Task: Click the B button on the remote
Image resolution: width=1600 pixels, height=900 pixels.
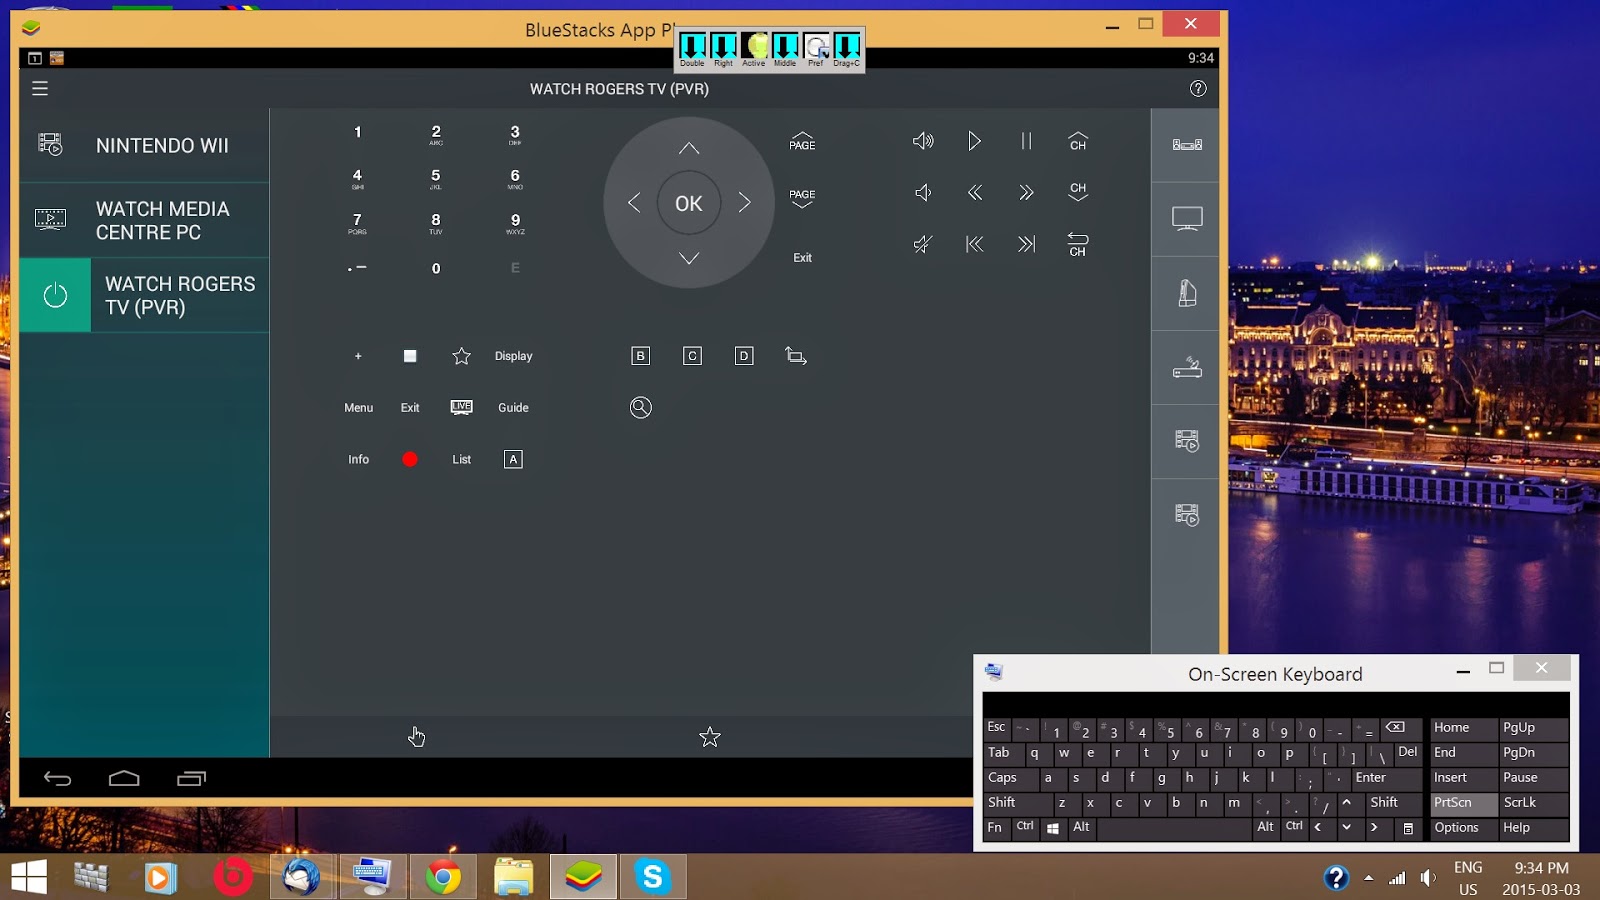Action: [x=641, y=356]
